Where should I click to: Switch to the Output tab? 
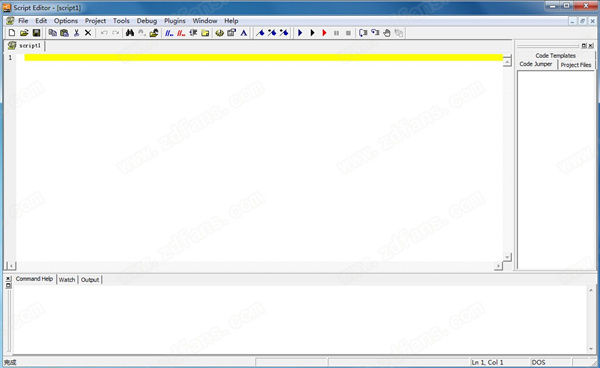pyautogui.click(x=90, y=280)
